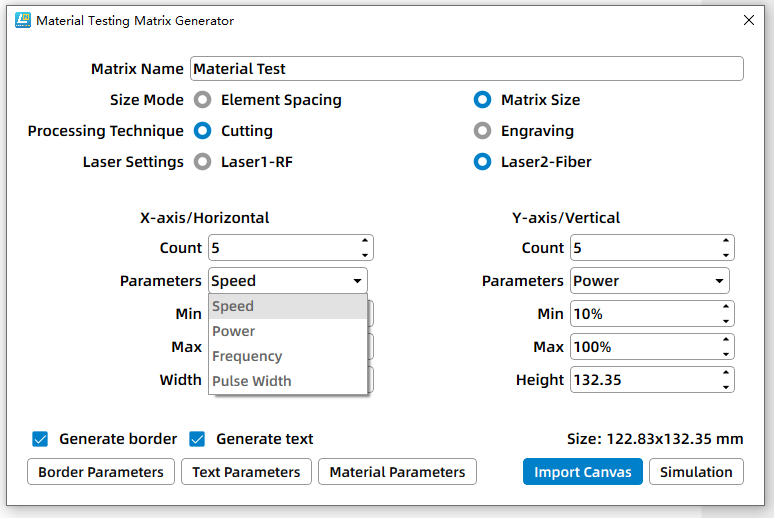Choose Power from the open dropdown list
This screenshot has width=774, height=518.
(234, 331)
